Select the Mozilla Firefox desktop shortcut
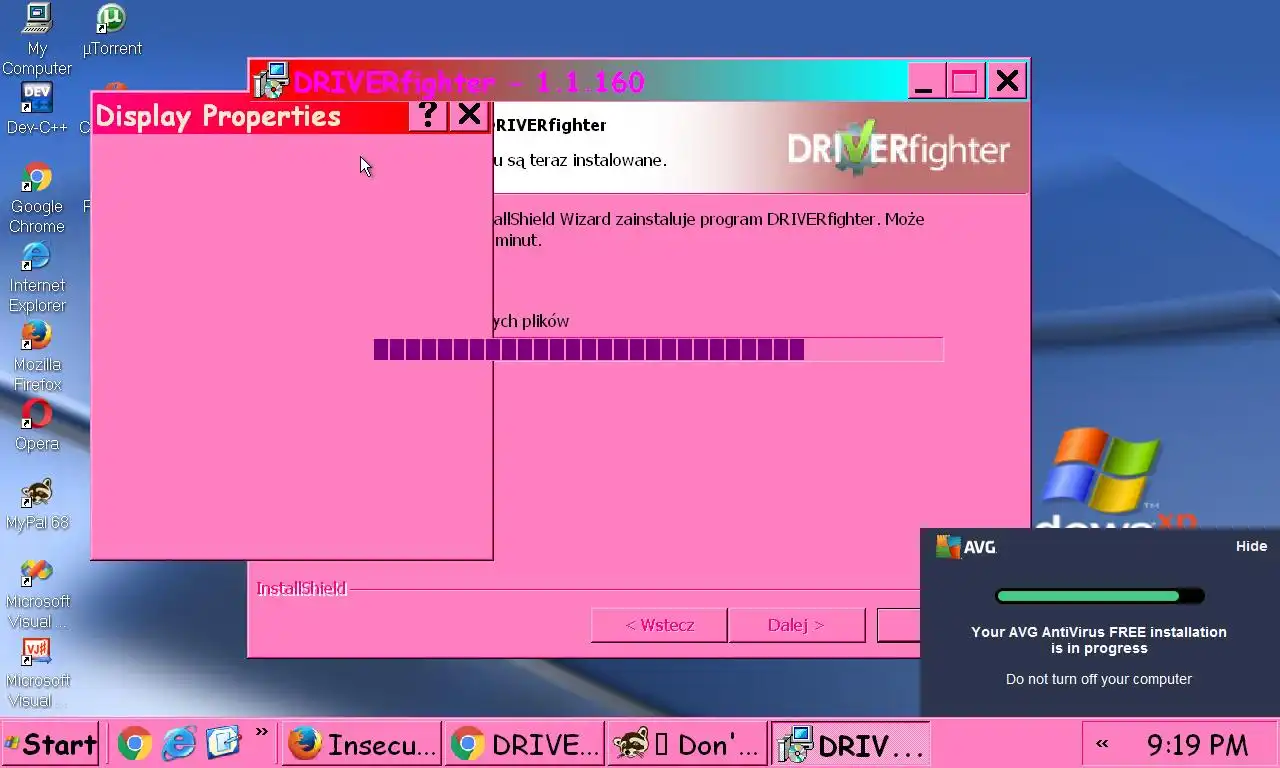The image size is (1280, 768). point(37,356)
